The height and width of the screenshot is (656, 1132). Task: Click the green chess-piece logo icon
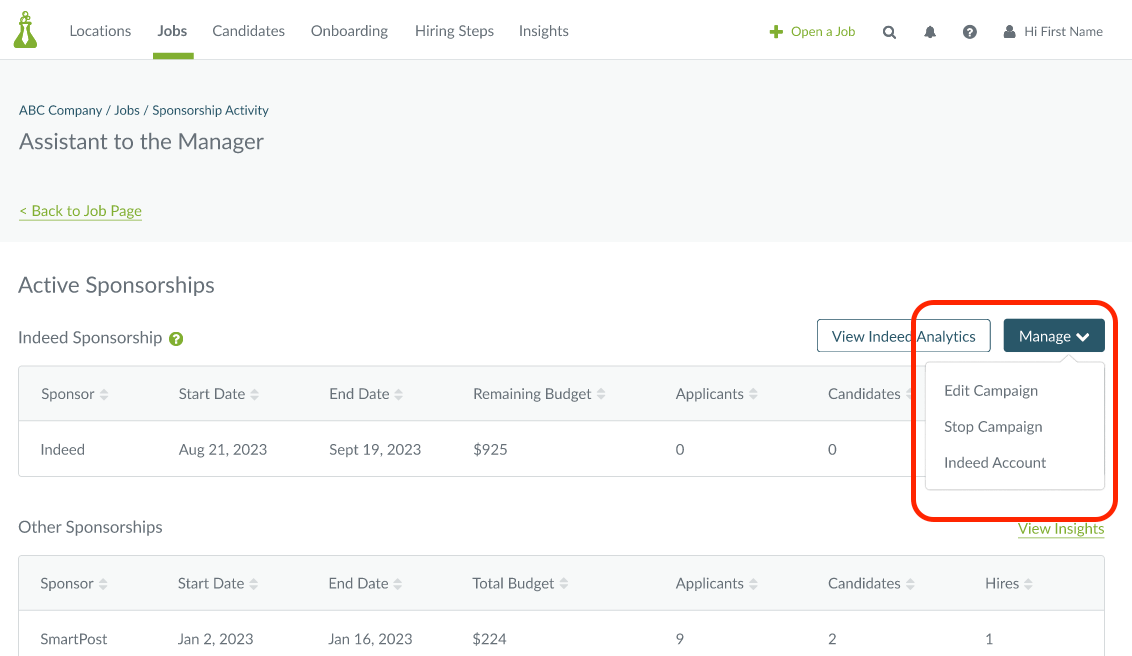tap(24, 28)
